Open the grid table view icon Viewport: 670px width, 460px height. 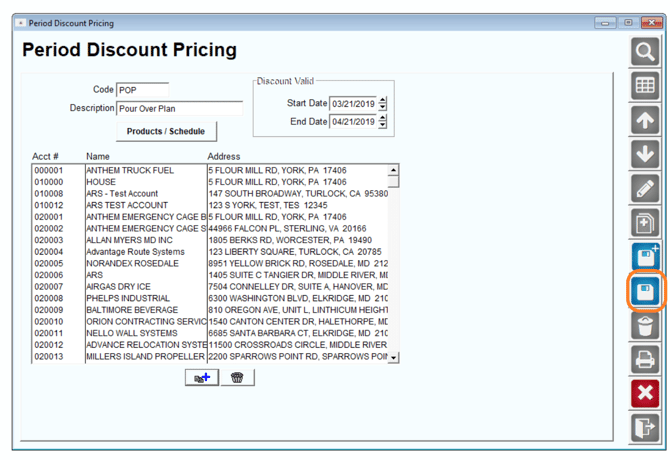tap(645, 85)
